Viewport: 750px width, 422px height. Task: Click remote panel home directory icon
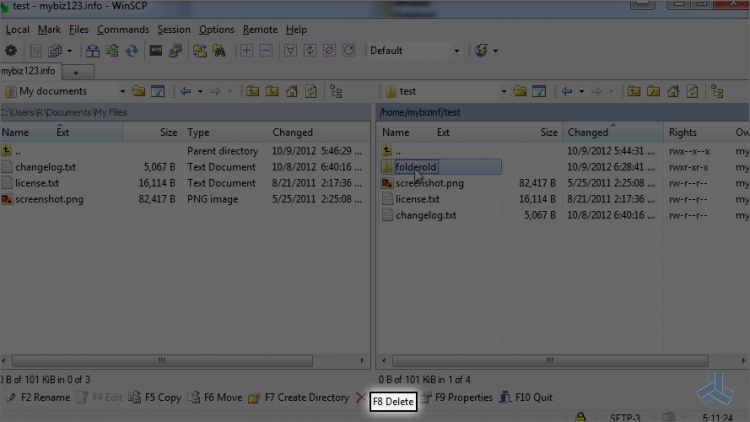(673, 91)
